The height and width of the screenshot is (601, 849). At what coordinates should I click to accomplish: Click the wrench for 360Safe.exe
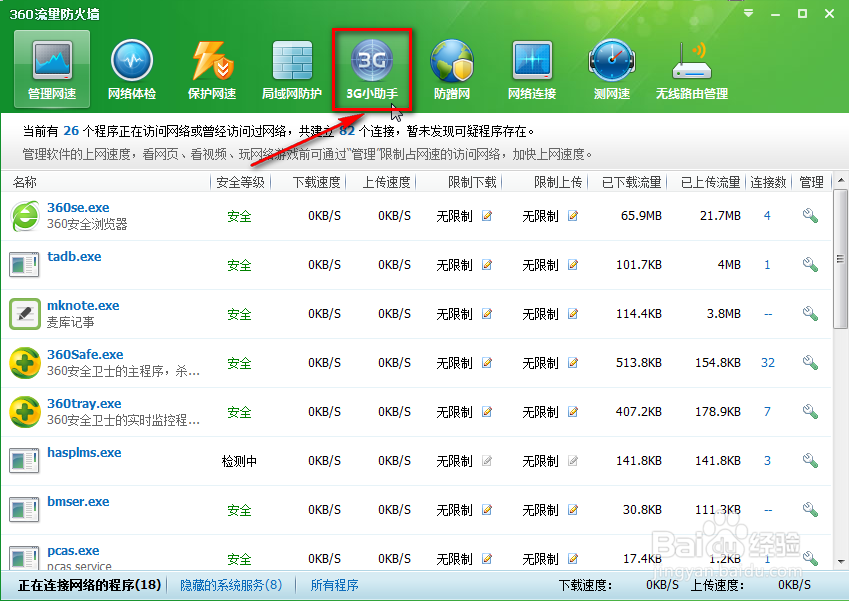(810, 362)
